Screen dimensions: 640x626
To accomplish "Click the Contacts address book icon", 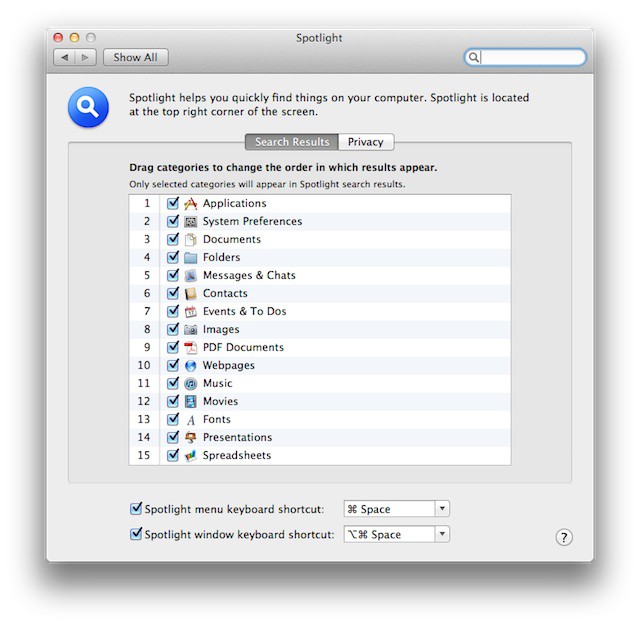I will [191, 293].
